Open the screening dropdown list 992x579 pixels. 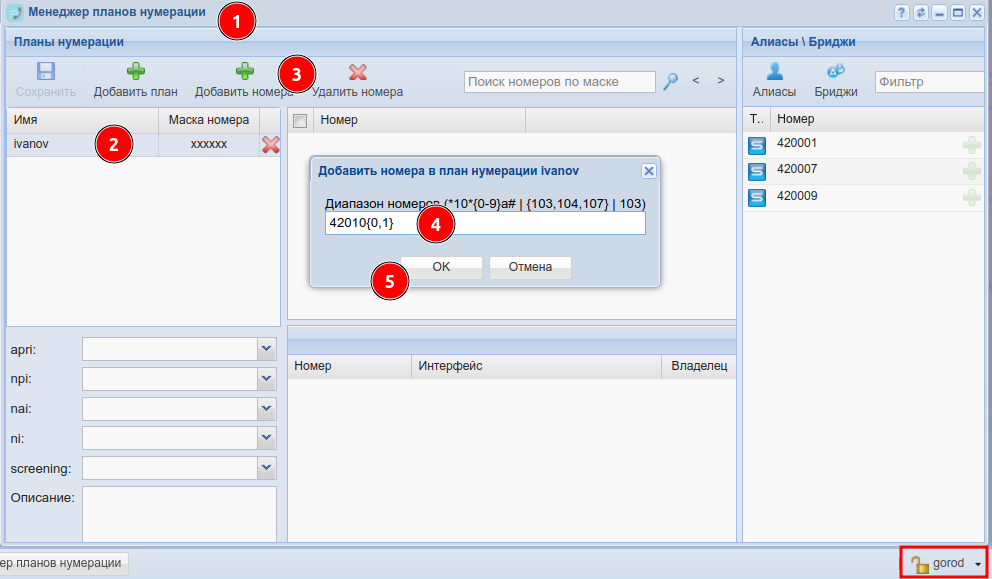tap(266, 467)
